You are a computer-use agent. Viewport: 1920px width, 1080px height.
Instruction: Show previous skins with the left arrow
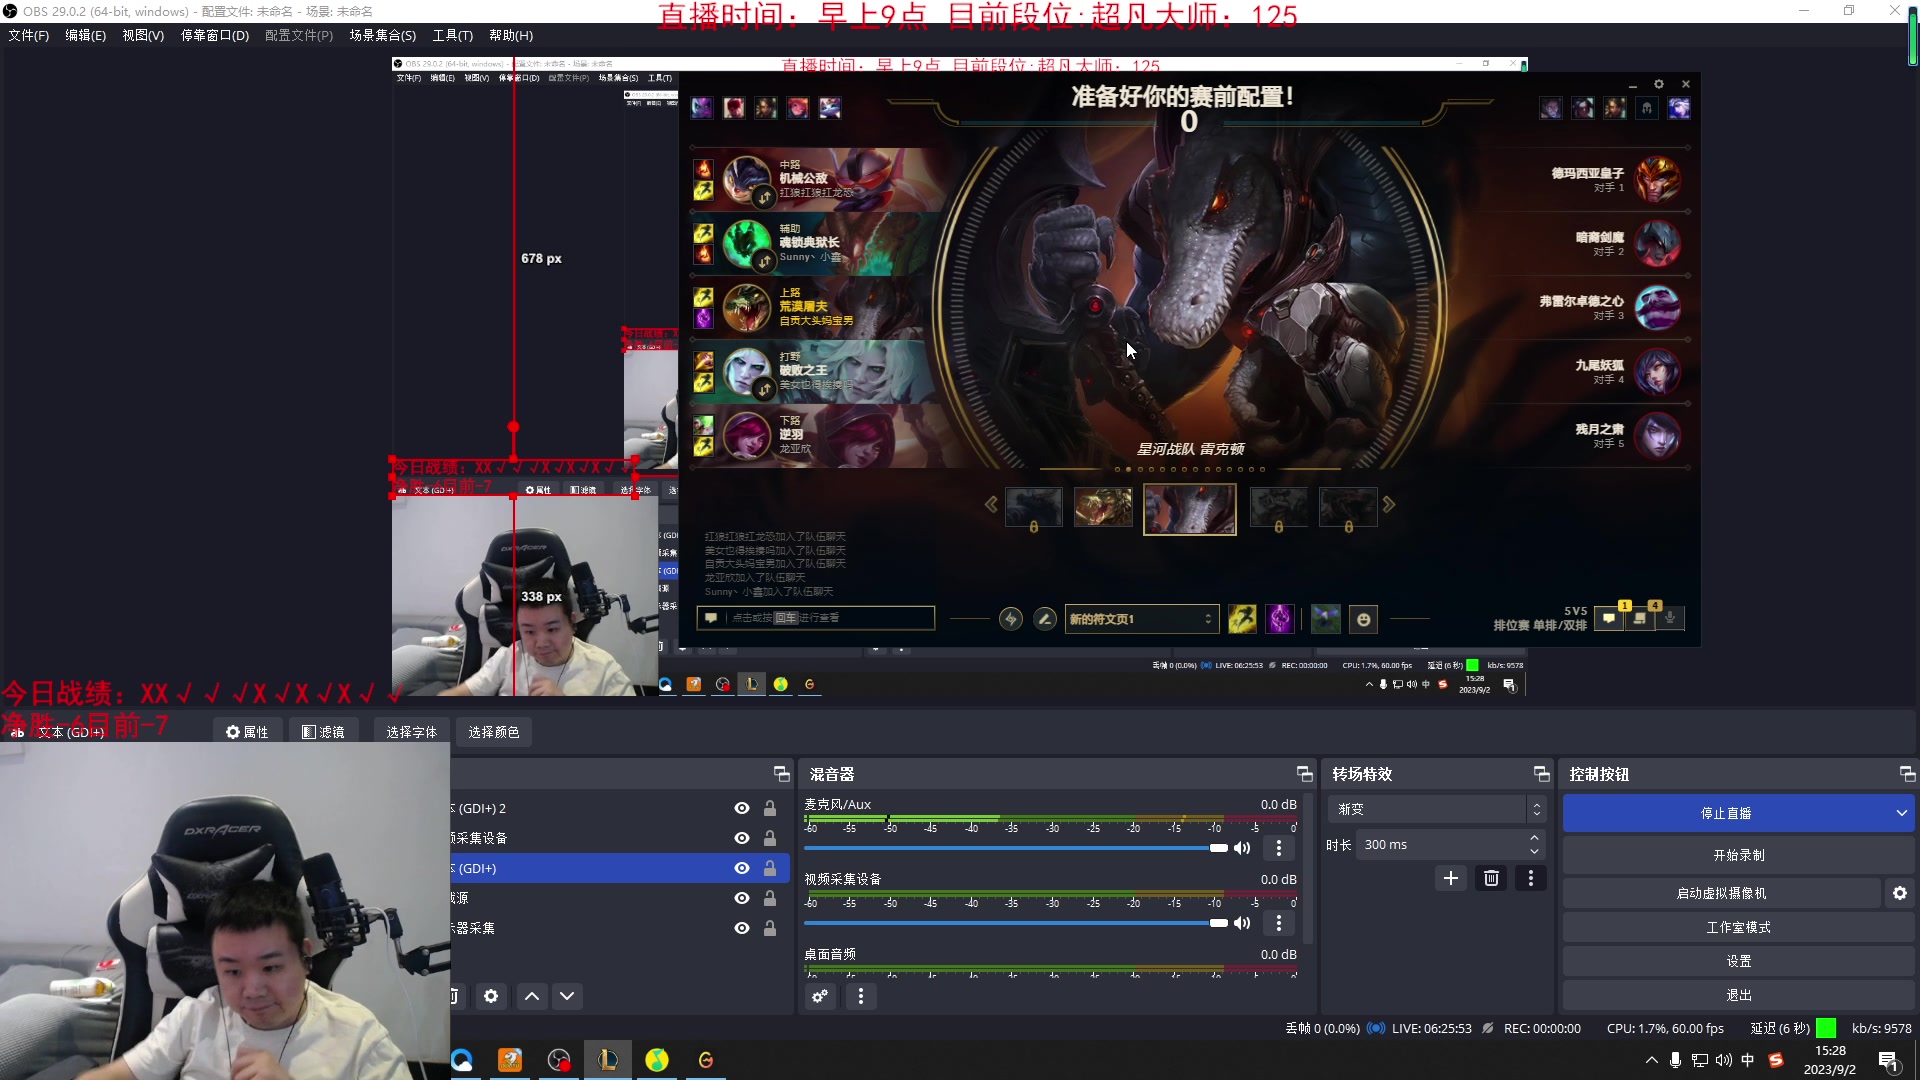(x=991, y=505)
